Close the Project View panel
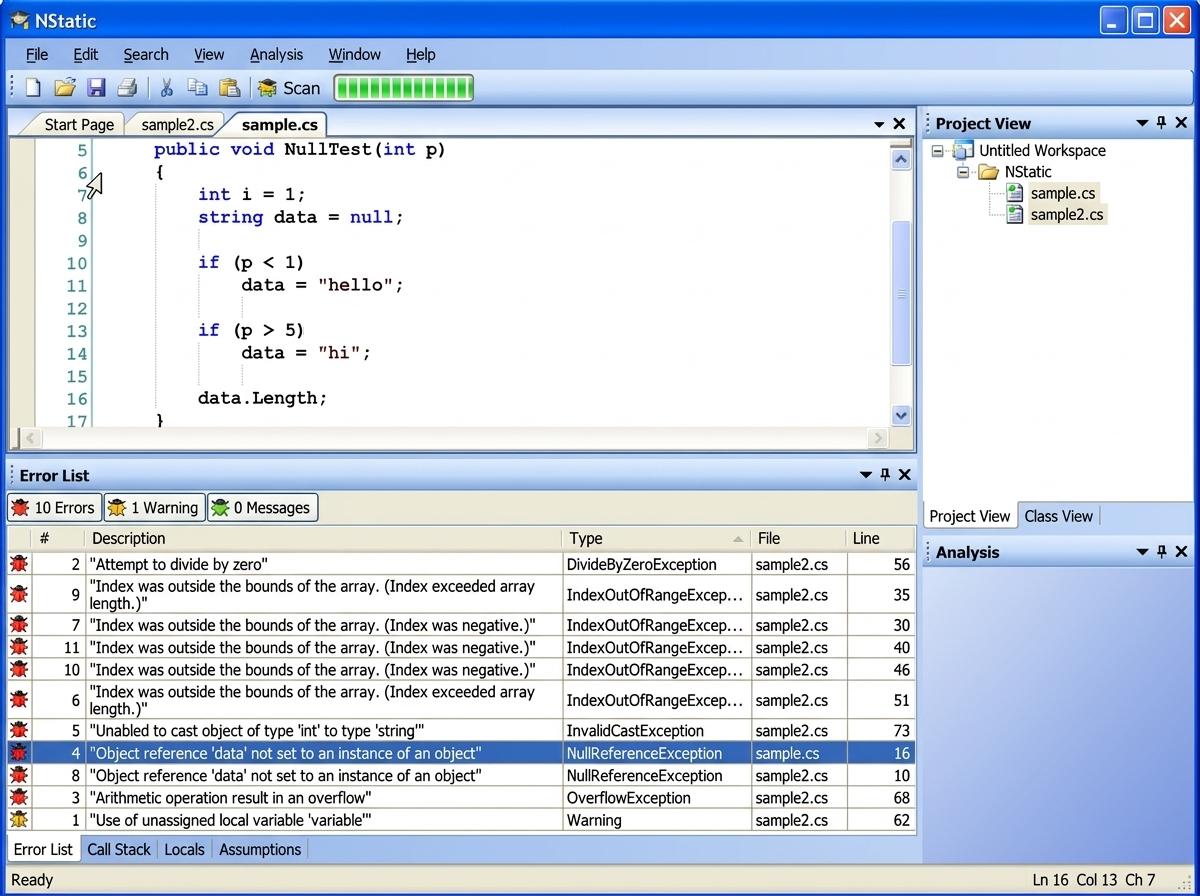1200x896 pixels. coord(1181,123)
